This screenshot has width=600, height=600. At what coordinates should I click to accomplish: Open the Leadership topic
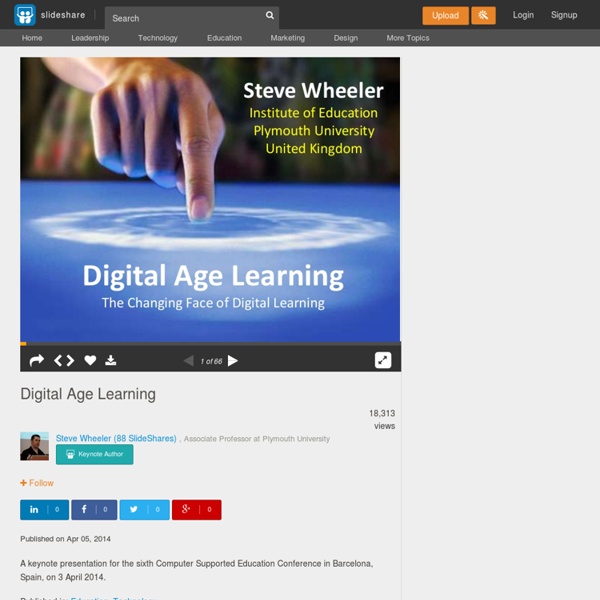pos(90,38)
